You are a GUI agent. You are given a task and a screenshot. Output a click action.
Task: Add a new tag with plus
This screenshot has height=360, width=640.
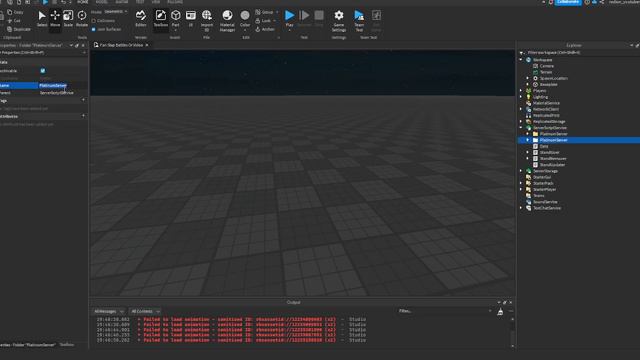click(x=84, y=100)
